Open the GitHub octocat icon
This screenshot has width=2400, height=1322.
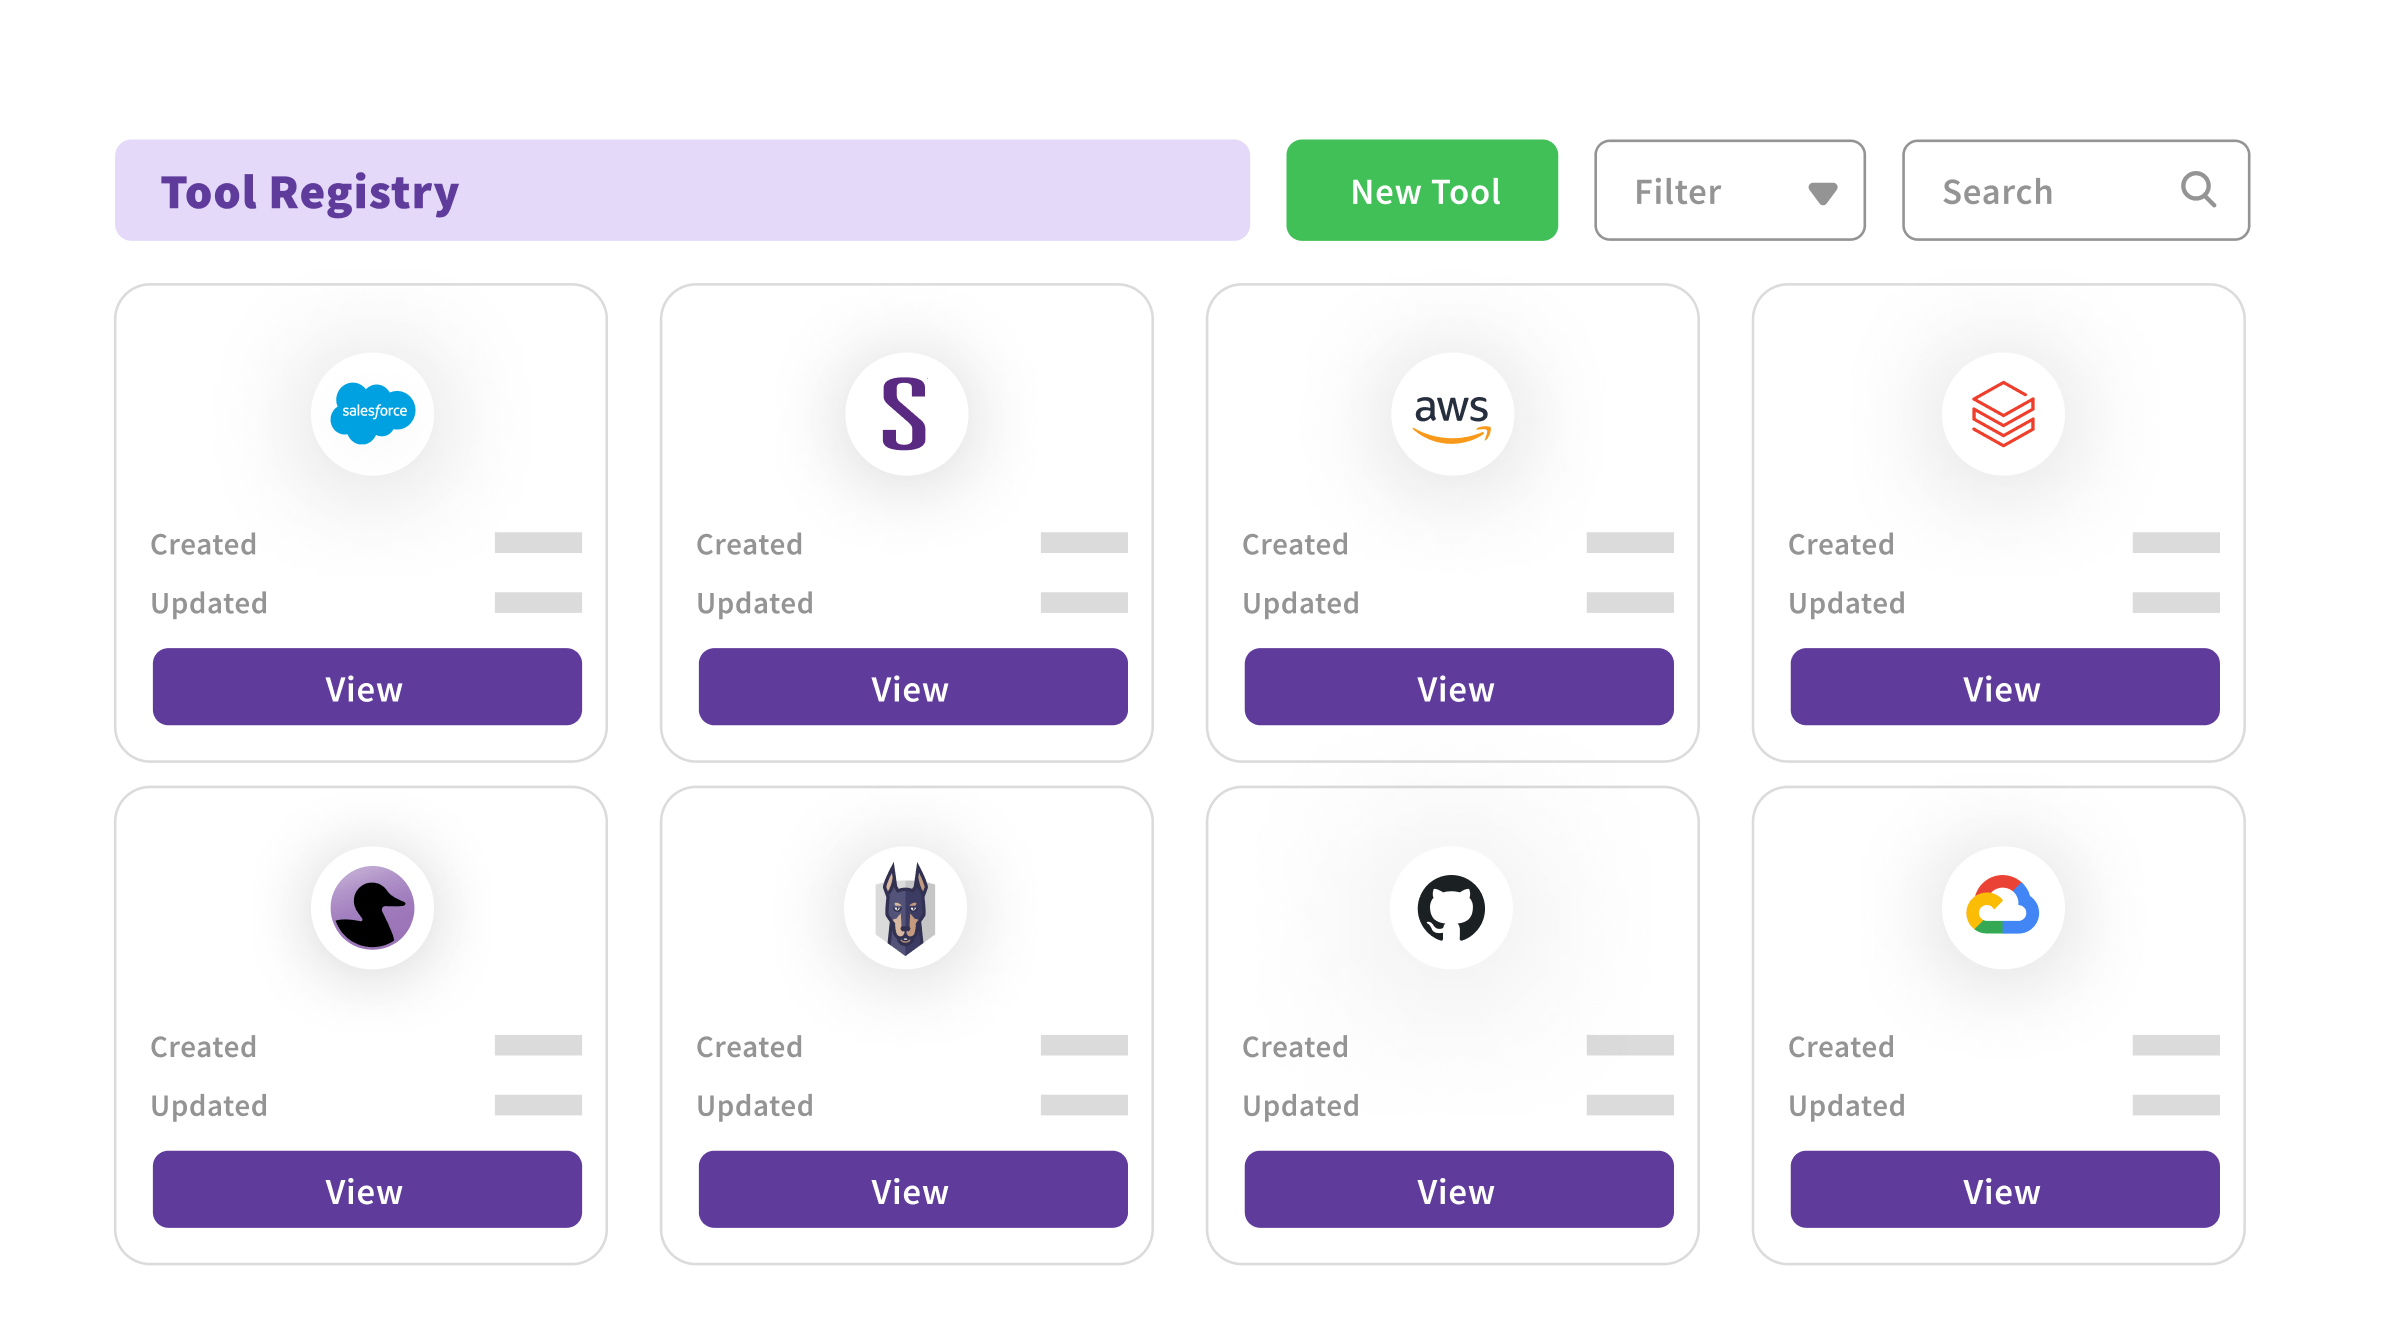[x=1452, y=907]
